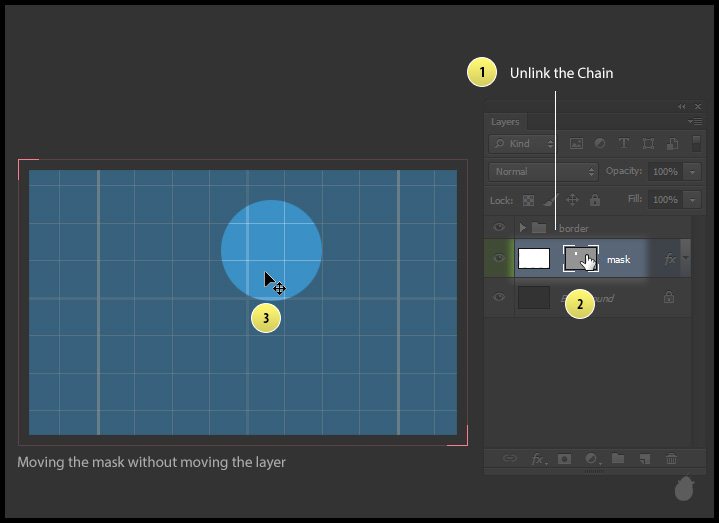
Task: Click the Link layers chain icon
Action: coord(510,459)
